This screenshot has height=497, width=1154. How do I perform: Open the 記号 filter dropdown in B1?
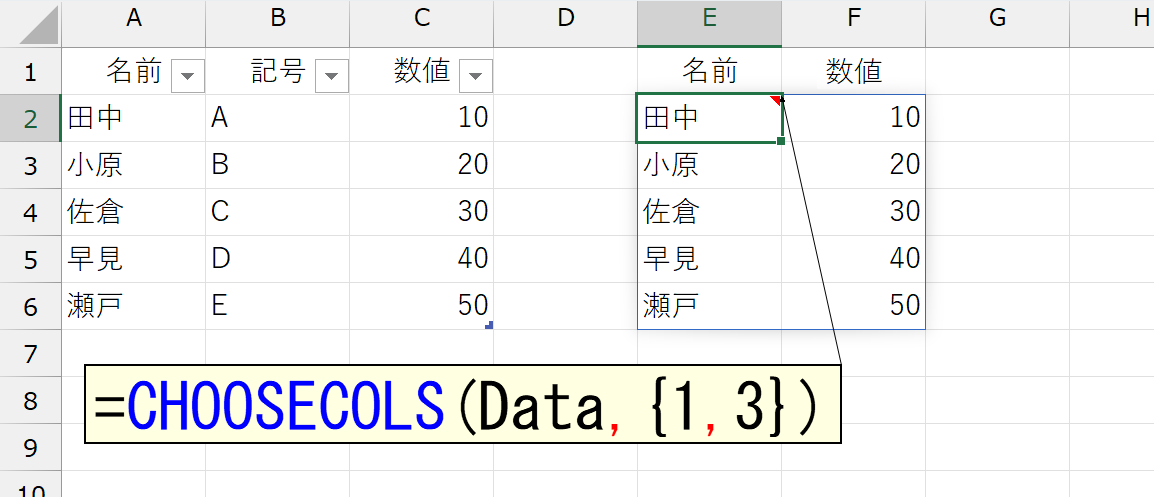click(331, 76)
